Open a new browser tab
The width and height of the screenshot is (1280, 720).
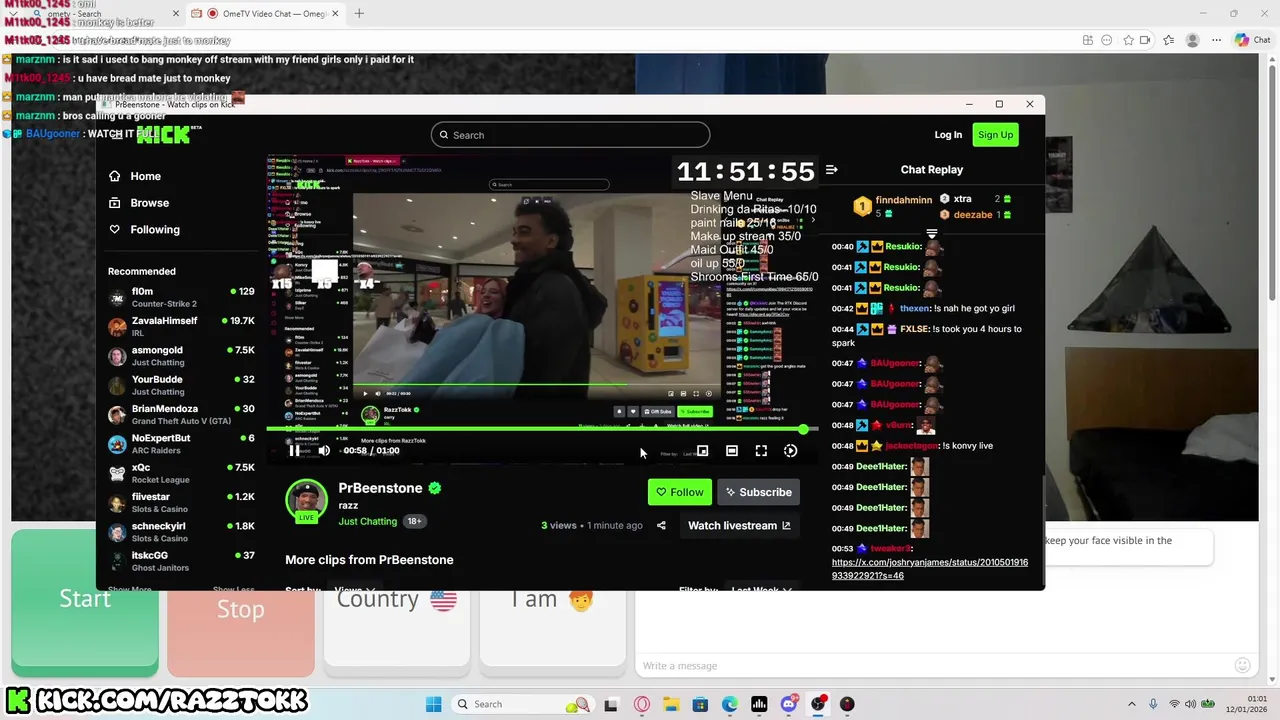359,13
